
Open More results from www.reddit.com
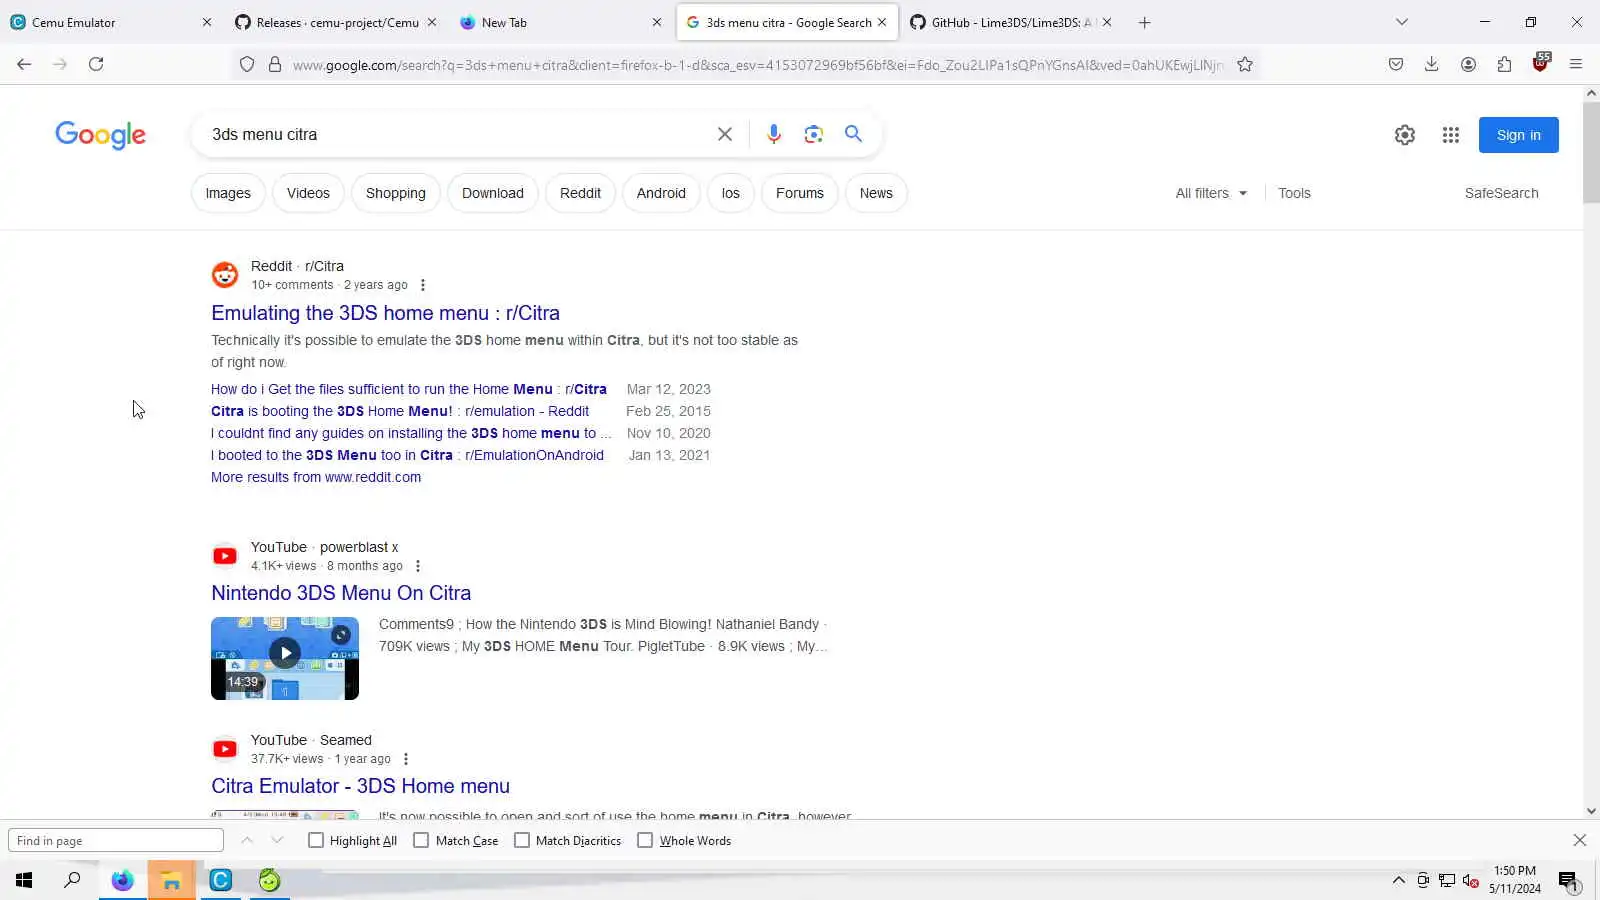click(x=316, y=477)
